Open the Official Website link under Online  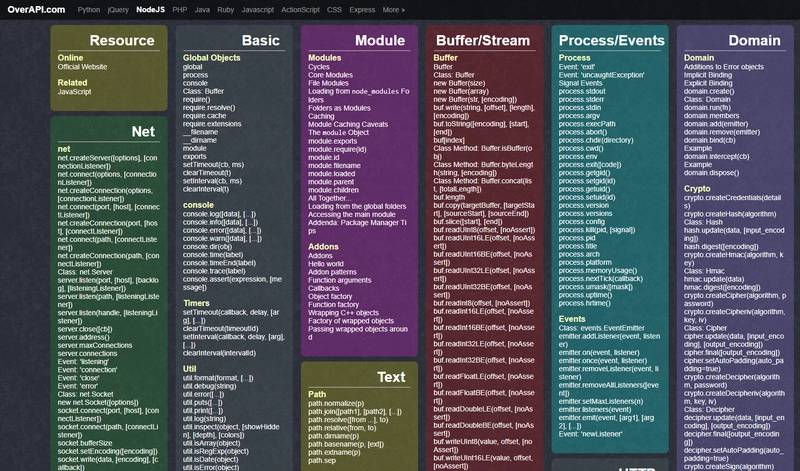click(x=82, y=67)
